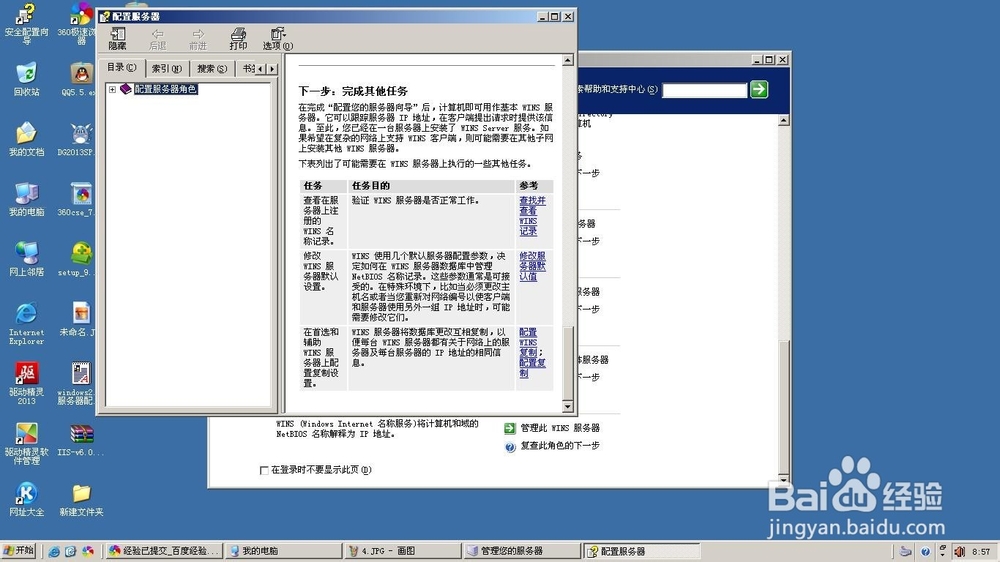Click the tab strip right scroll arrow
Screen dimensions: 1000x562
[272, 69]
